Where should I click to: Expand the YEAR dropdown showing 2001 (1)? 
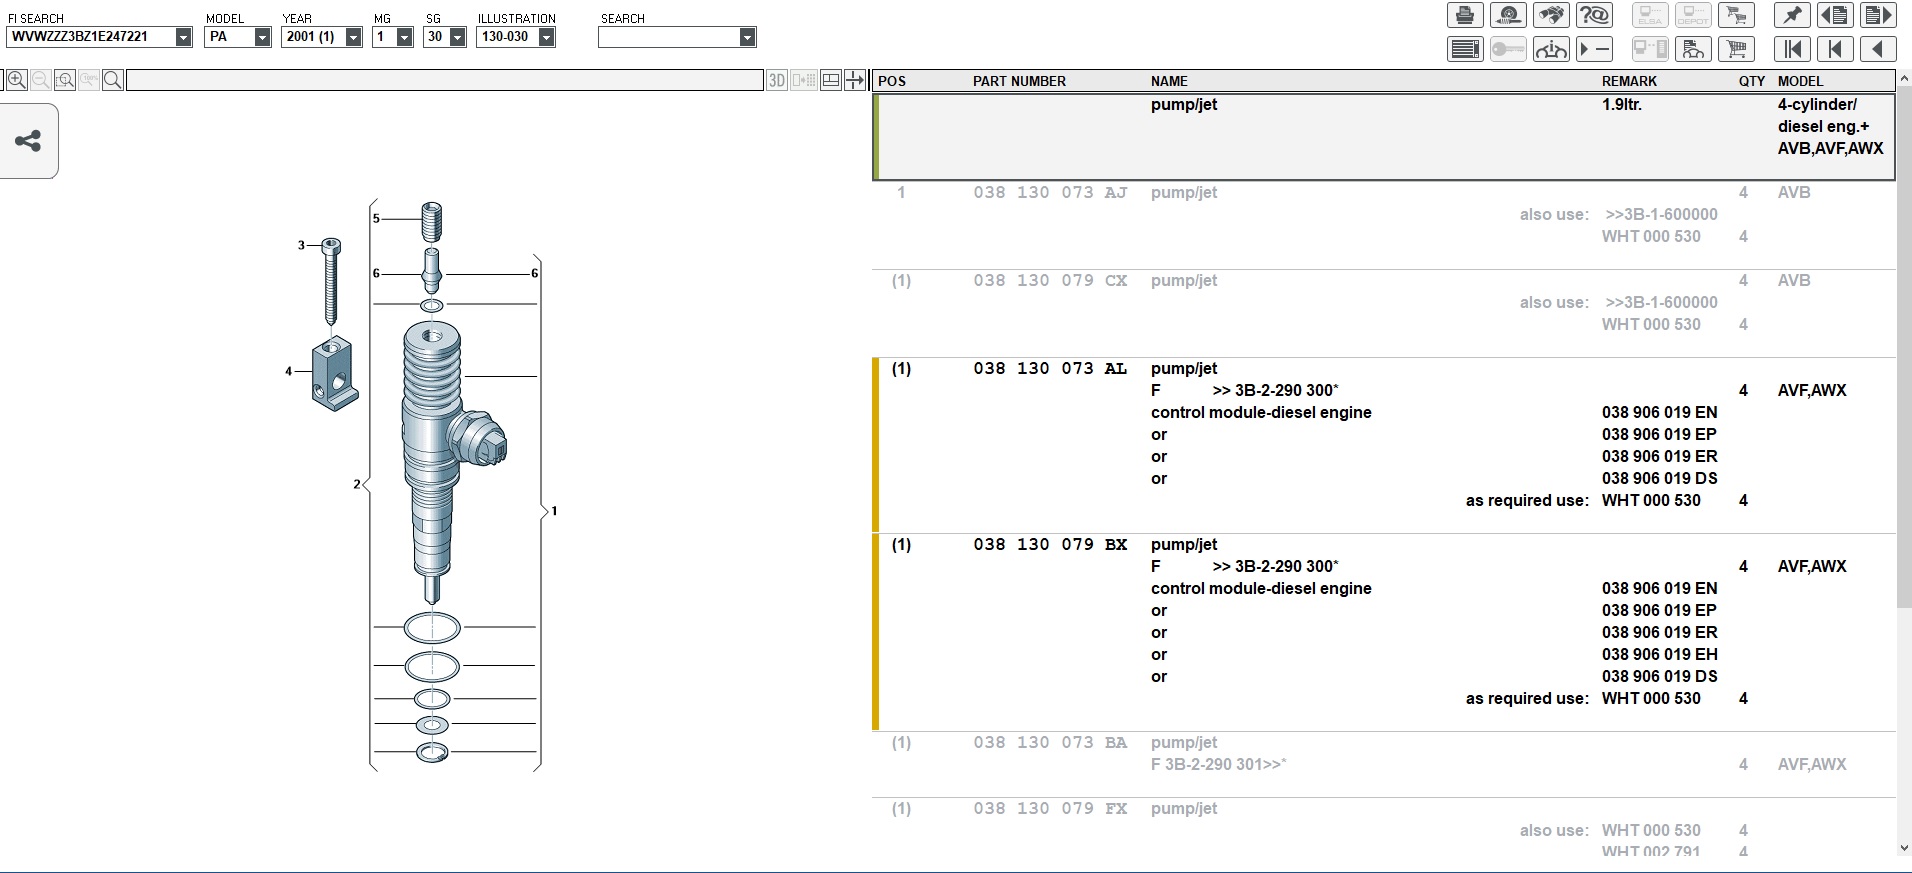point(353,37)
